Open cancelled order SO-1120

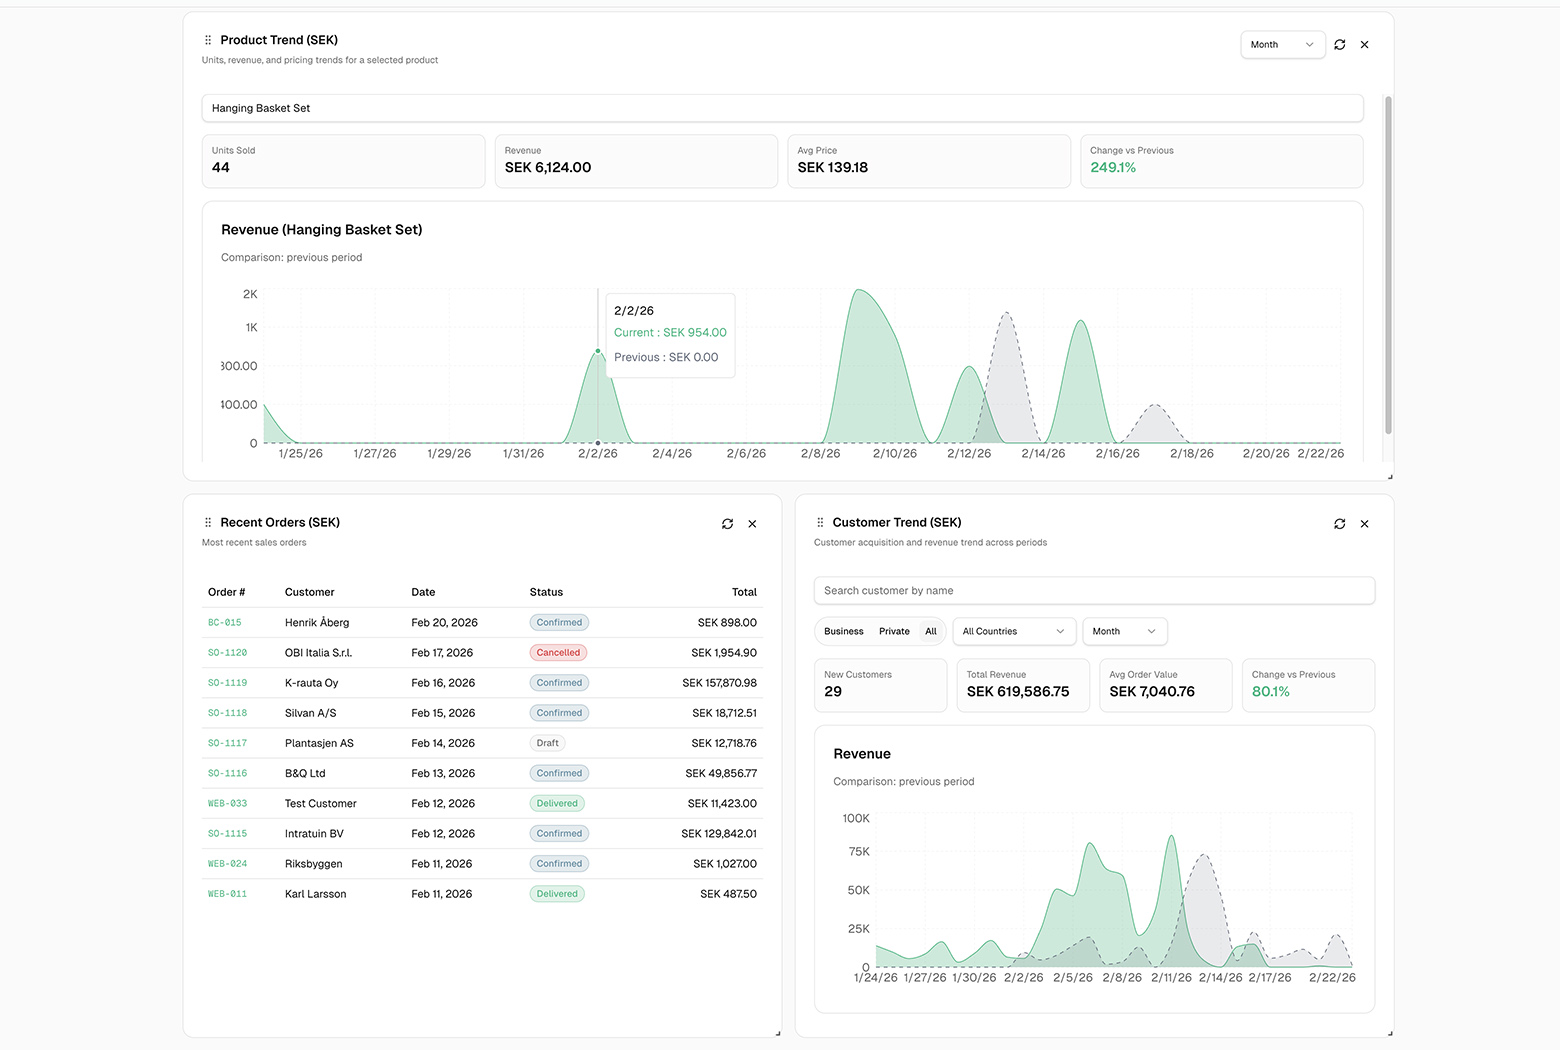pyautogui.click(x=227, y=652)
